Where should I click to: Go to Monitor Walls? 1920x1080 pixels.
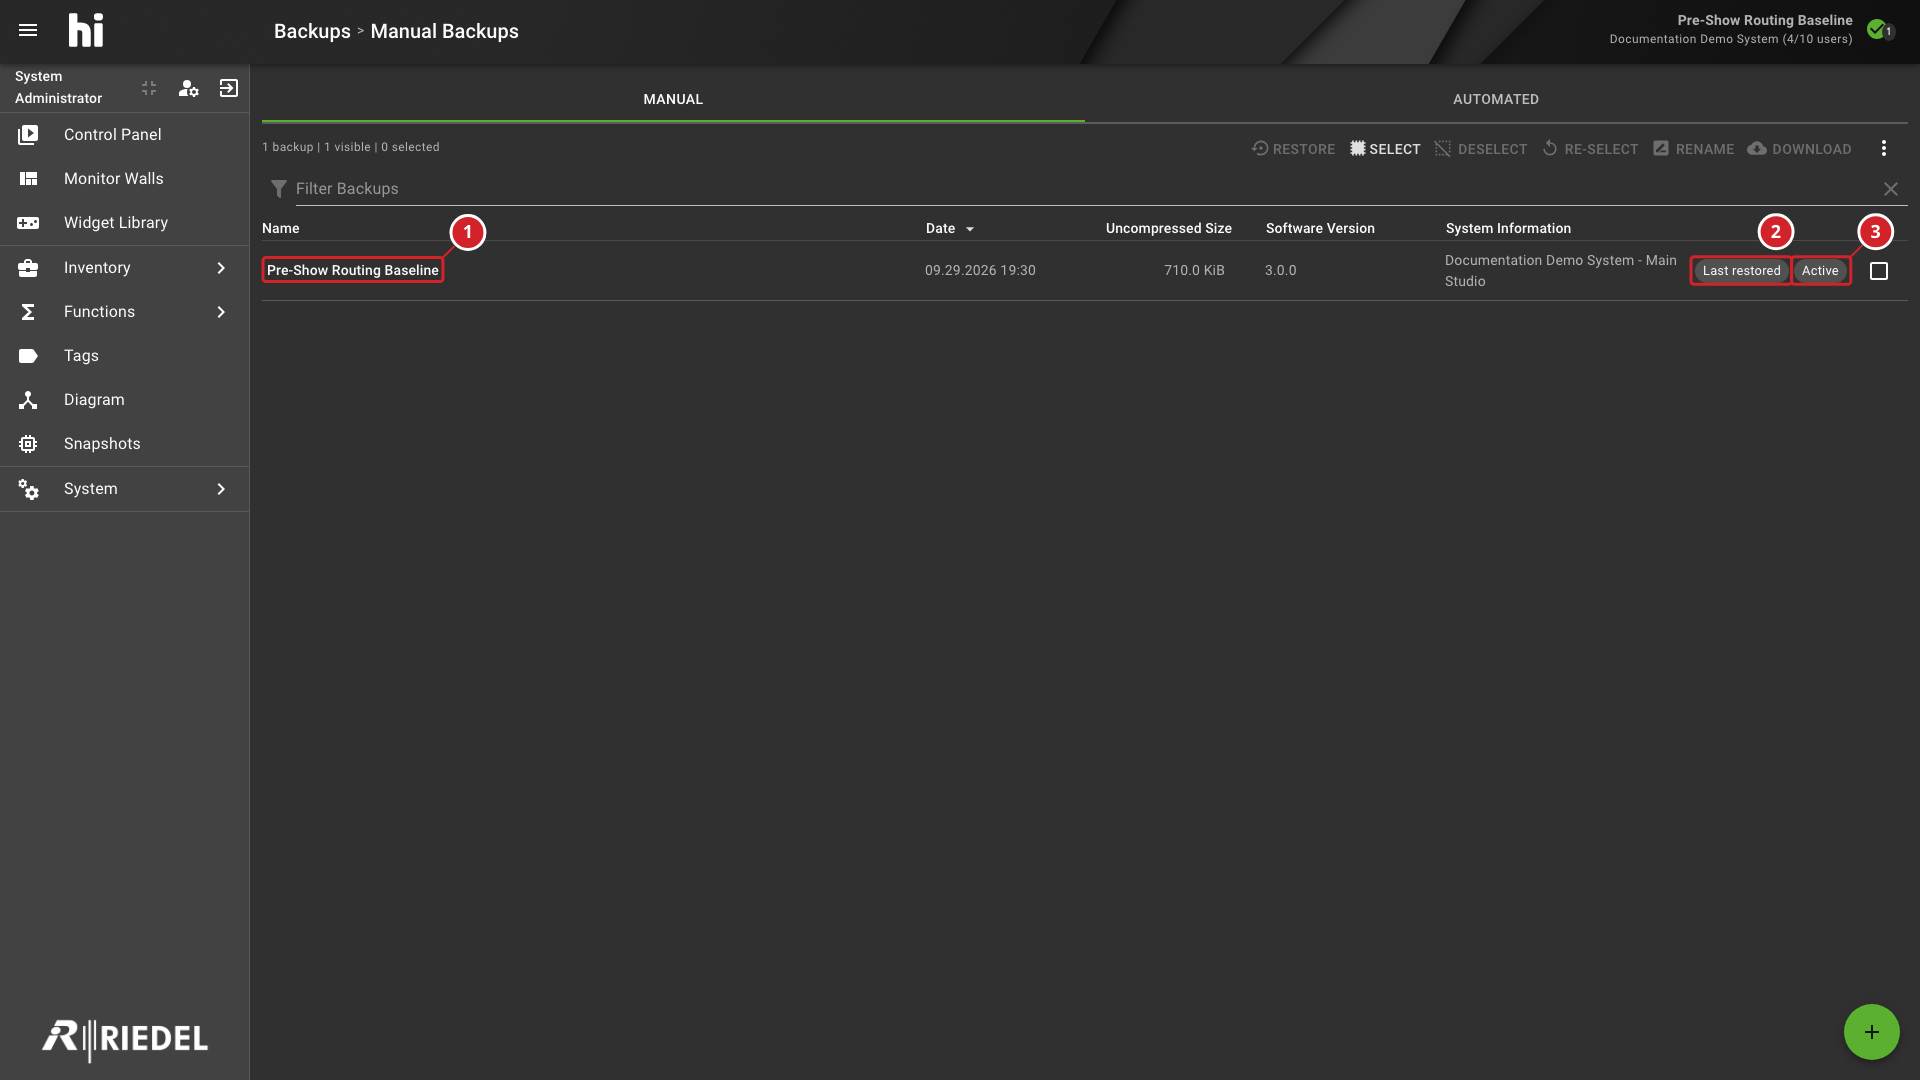click(125, 178)
